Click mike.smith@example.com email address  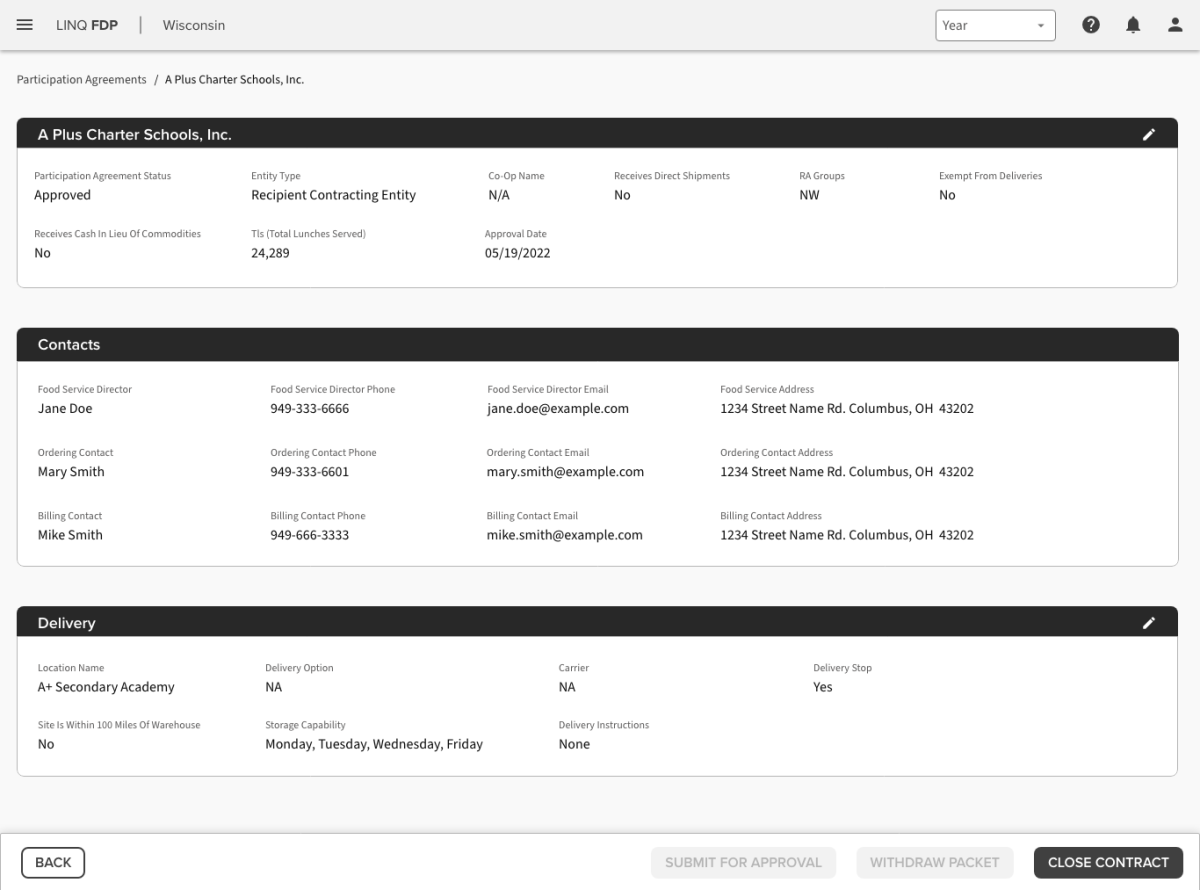[564, 534]
